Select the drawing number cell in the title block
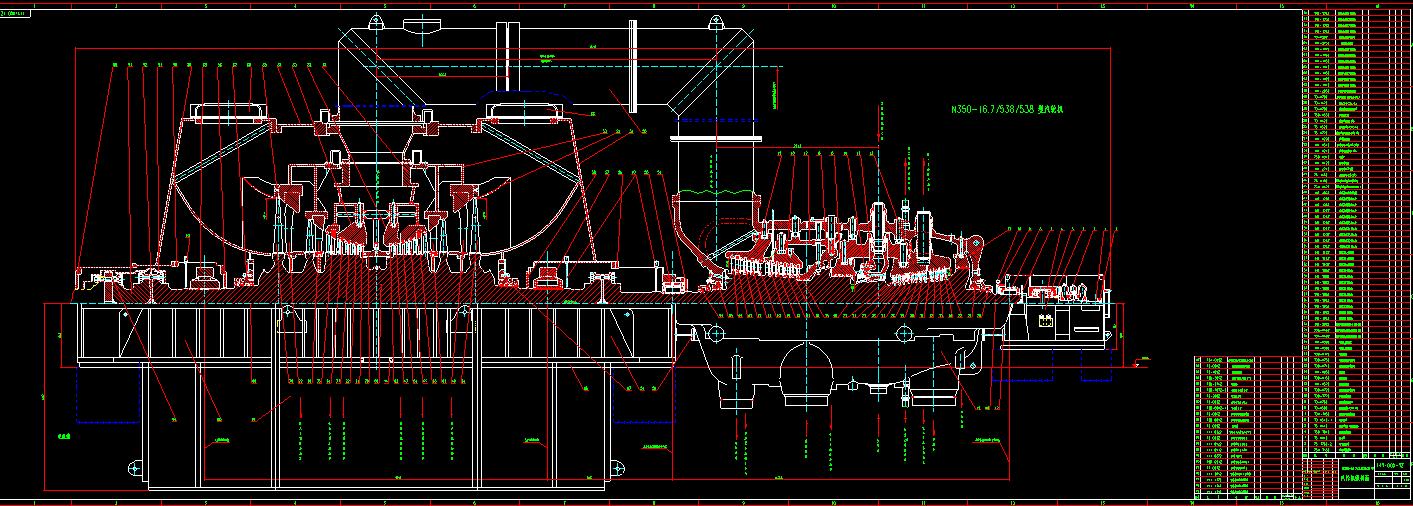 click(1392, 465)
